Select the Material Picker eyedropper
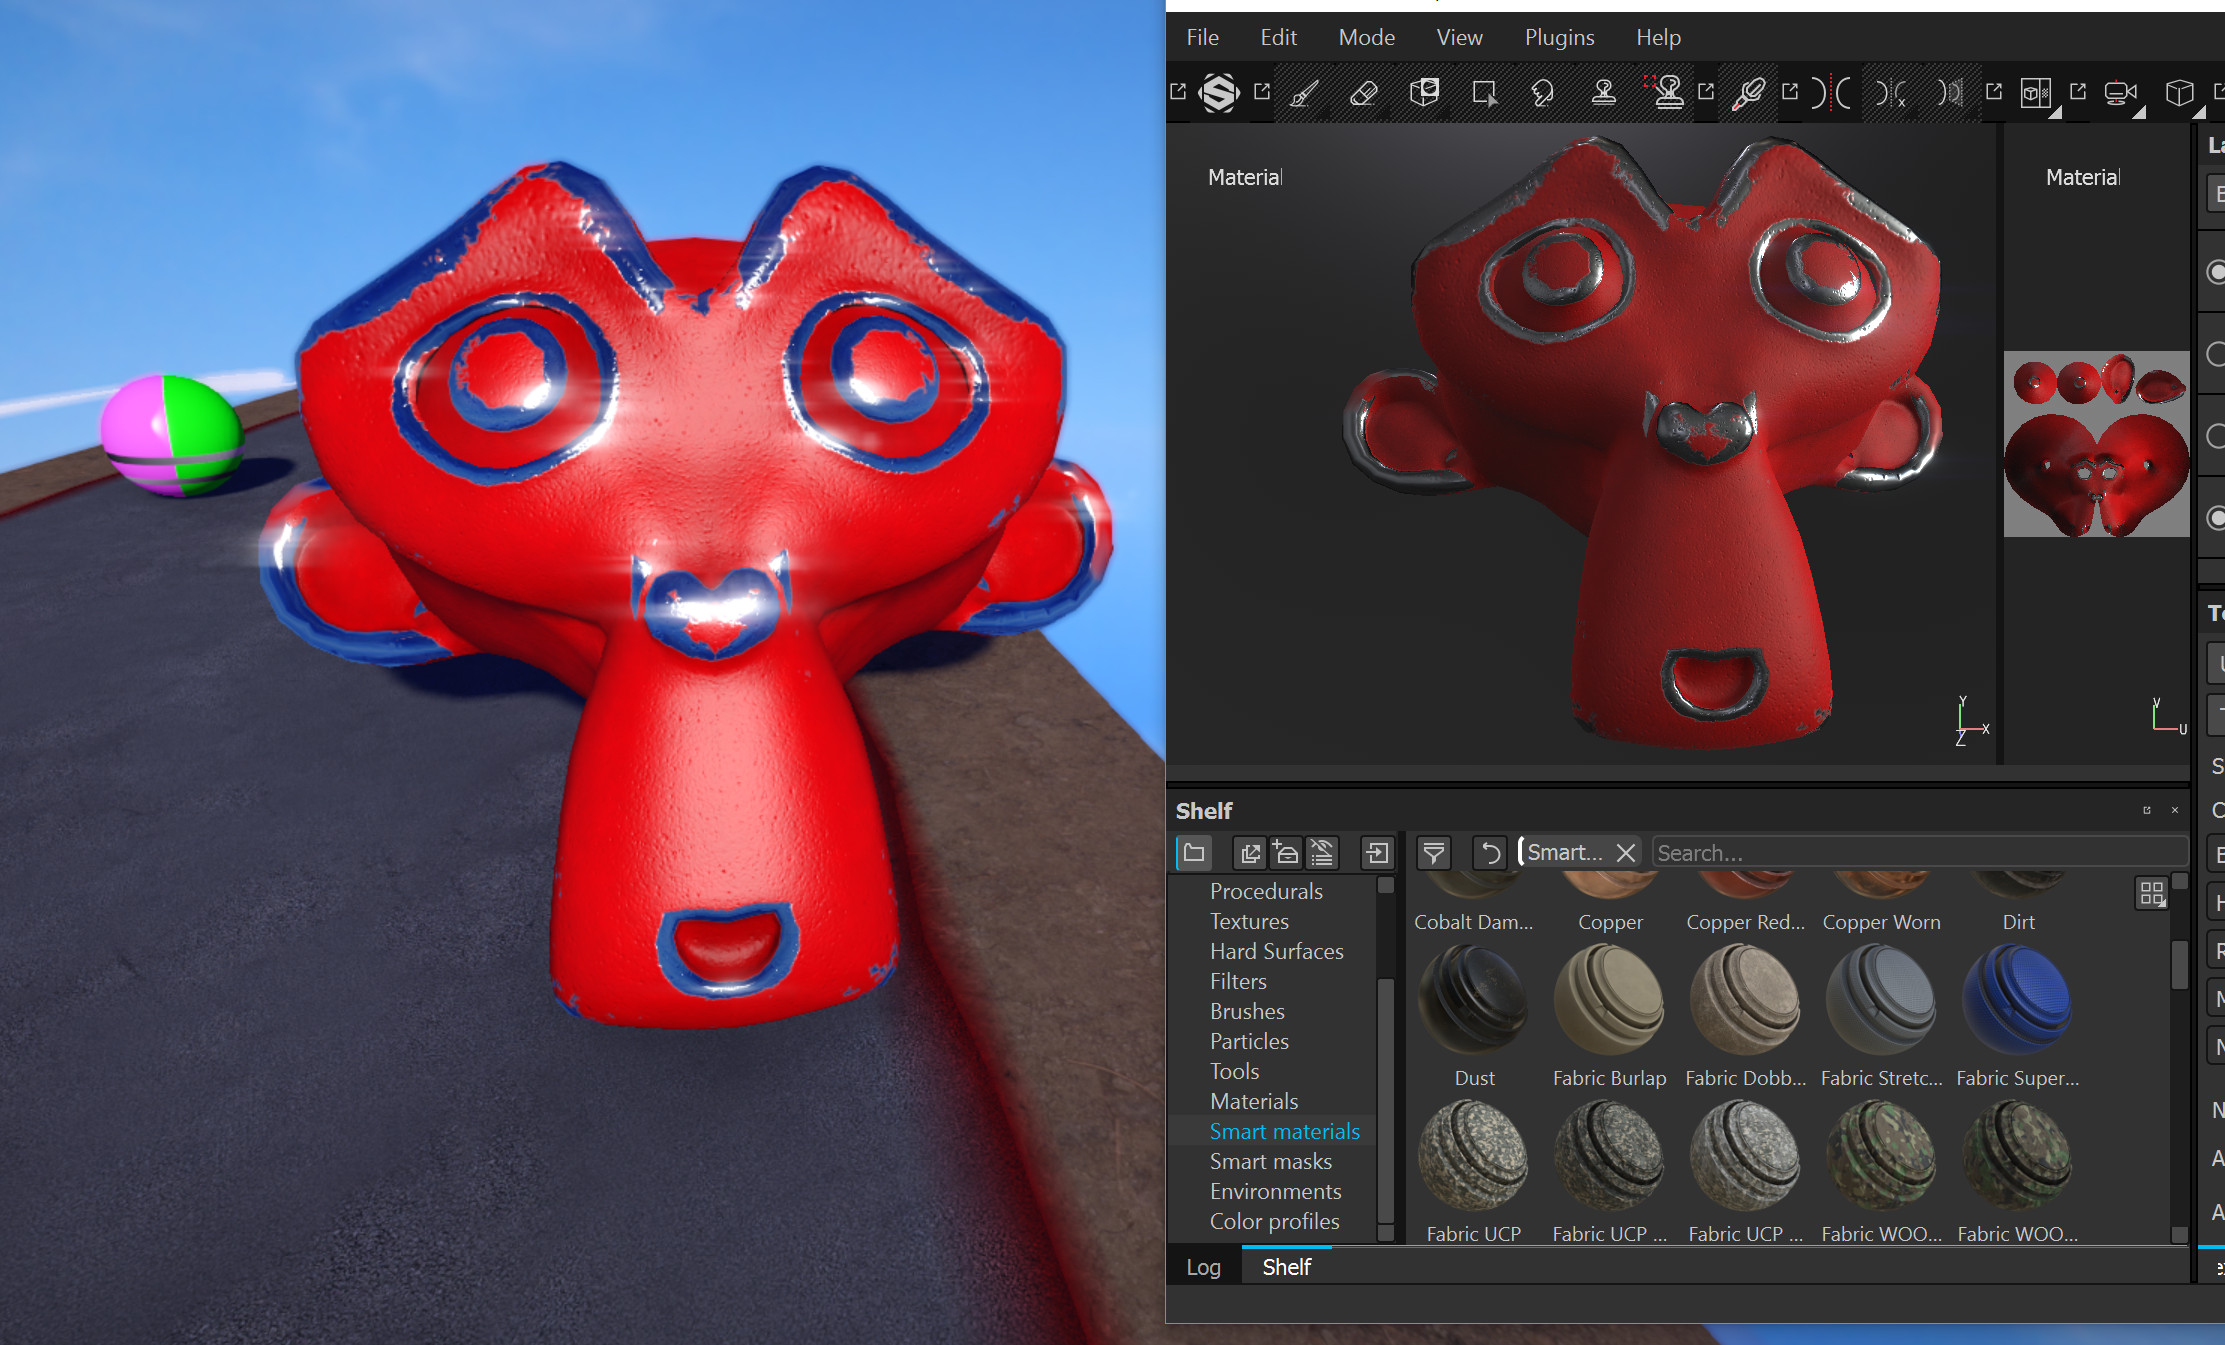2225x1345 pixels. coord(1748,94)
